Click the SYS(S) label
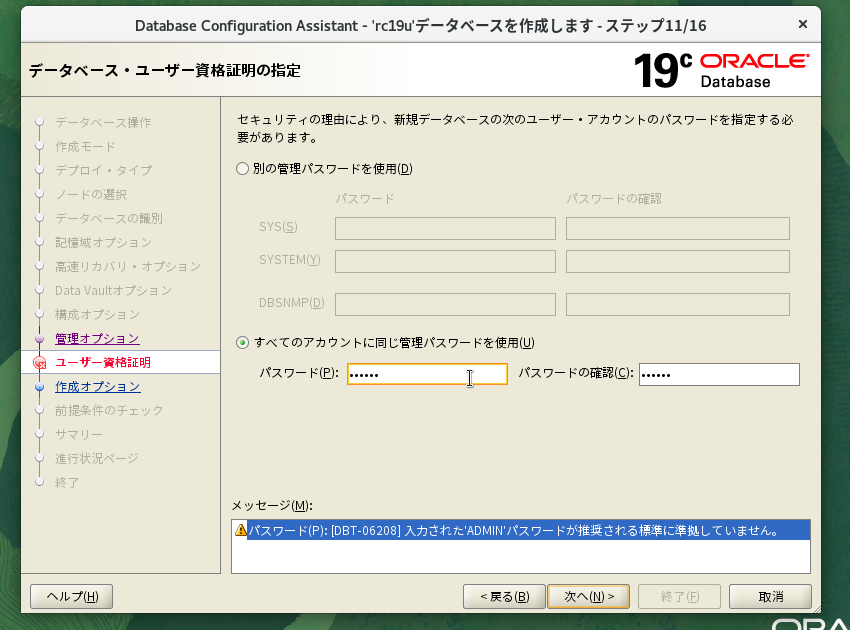Viewport: 850px width, 630px height. point(278,227)
